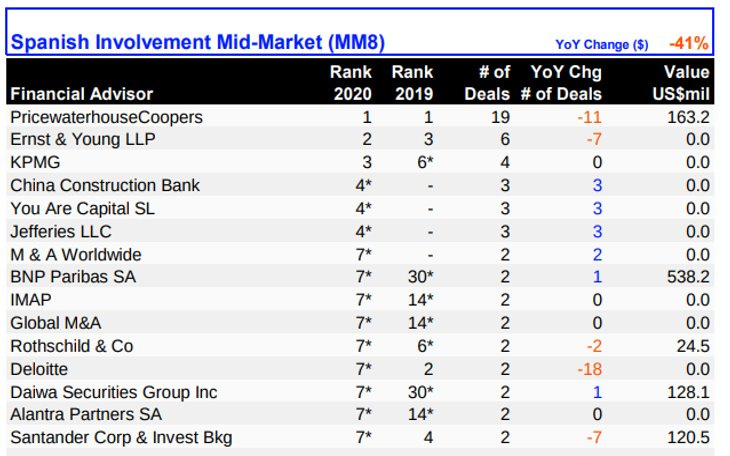
Task: Click the 'YoY Chg # of Deals' header
Action: pyautogui.click(x=561, y=83)
